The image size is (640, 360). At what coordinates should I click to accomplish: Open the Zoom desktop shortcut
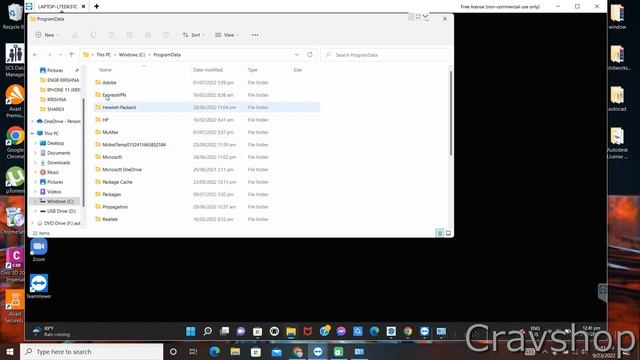(x=39, y=250)
